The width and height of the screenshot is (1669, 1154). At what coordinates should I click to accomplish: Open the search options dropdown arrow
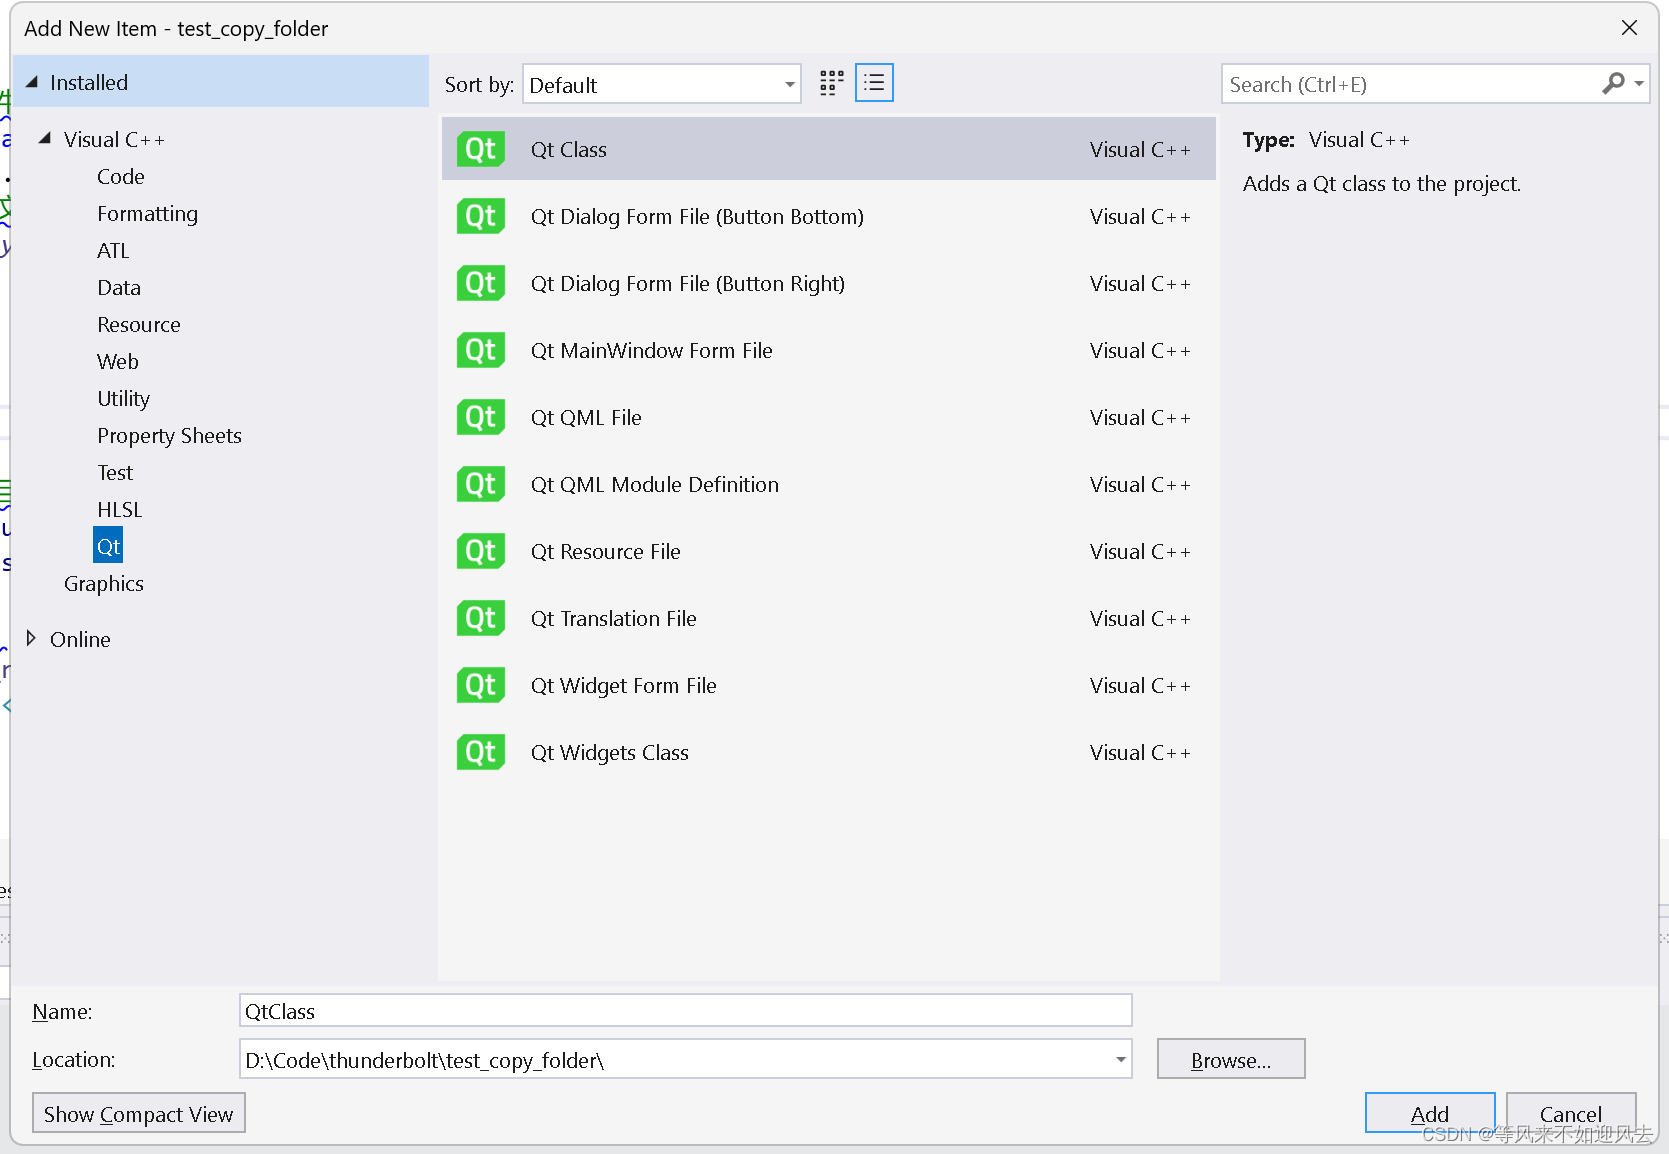(x=1639, y=84)
